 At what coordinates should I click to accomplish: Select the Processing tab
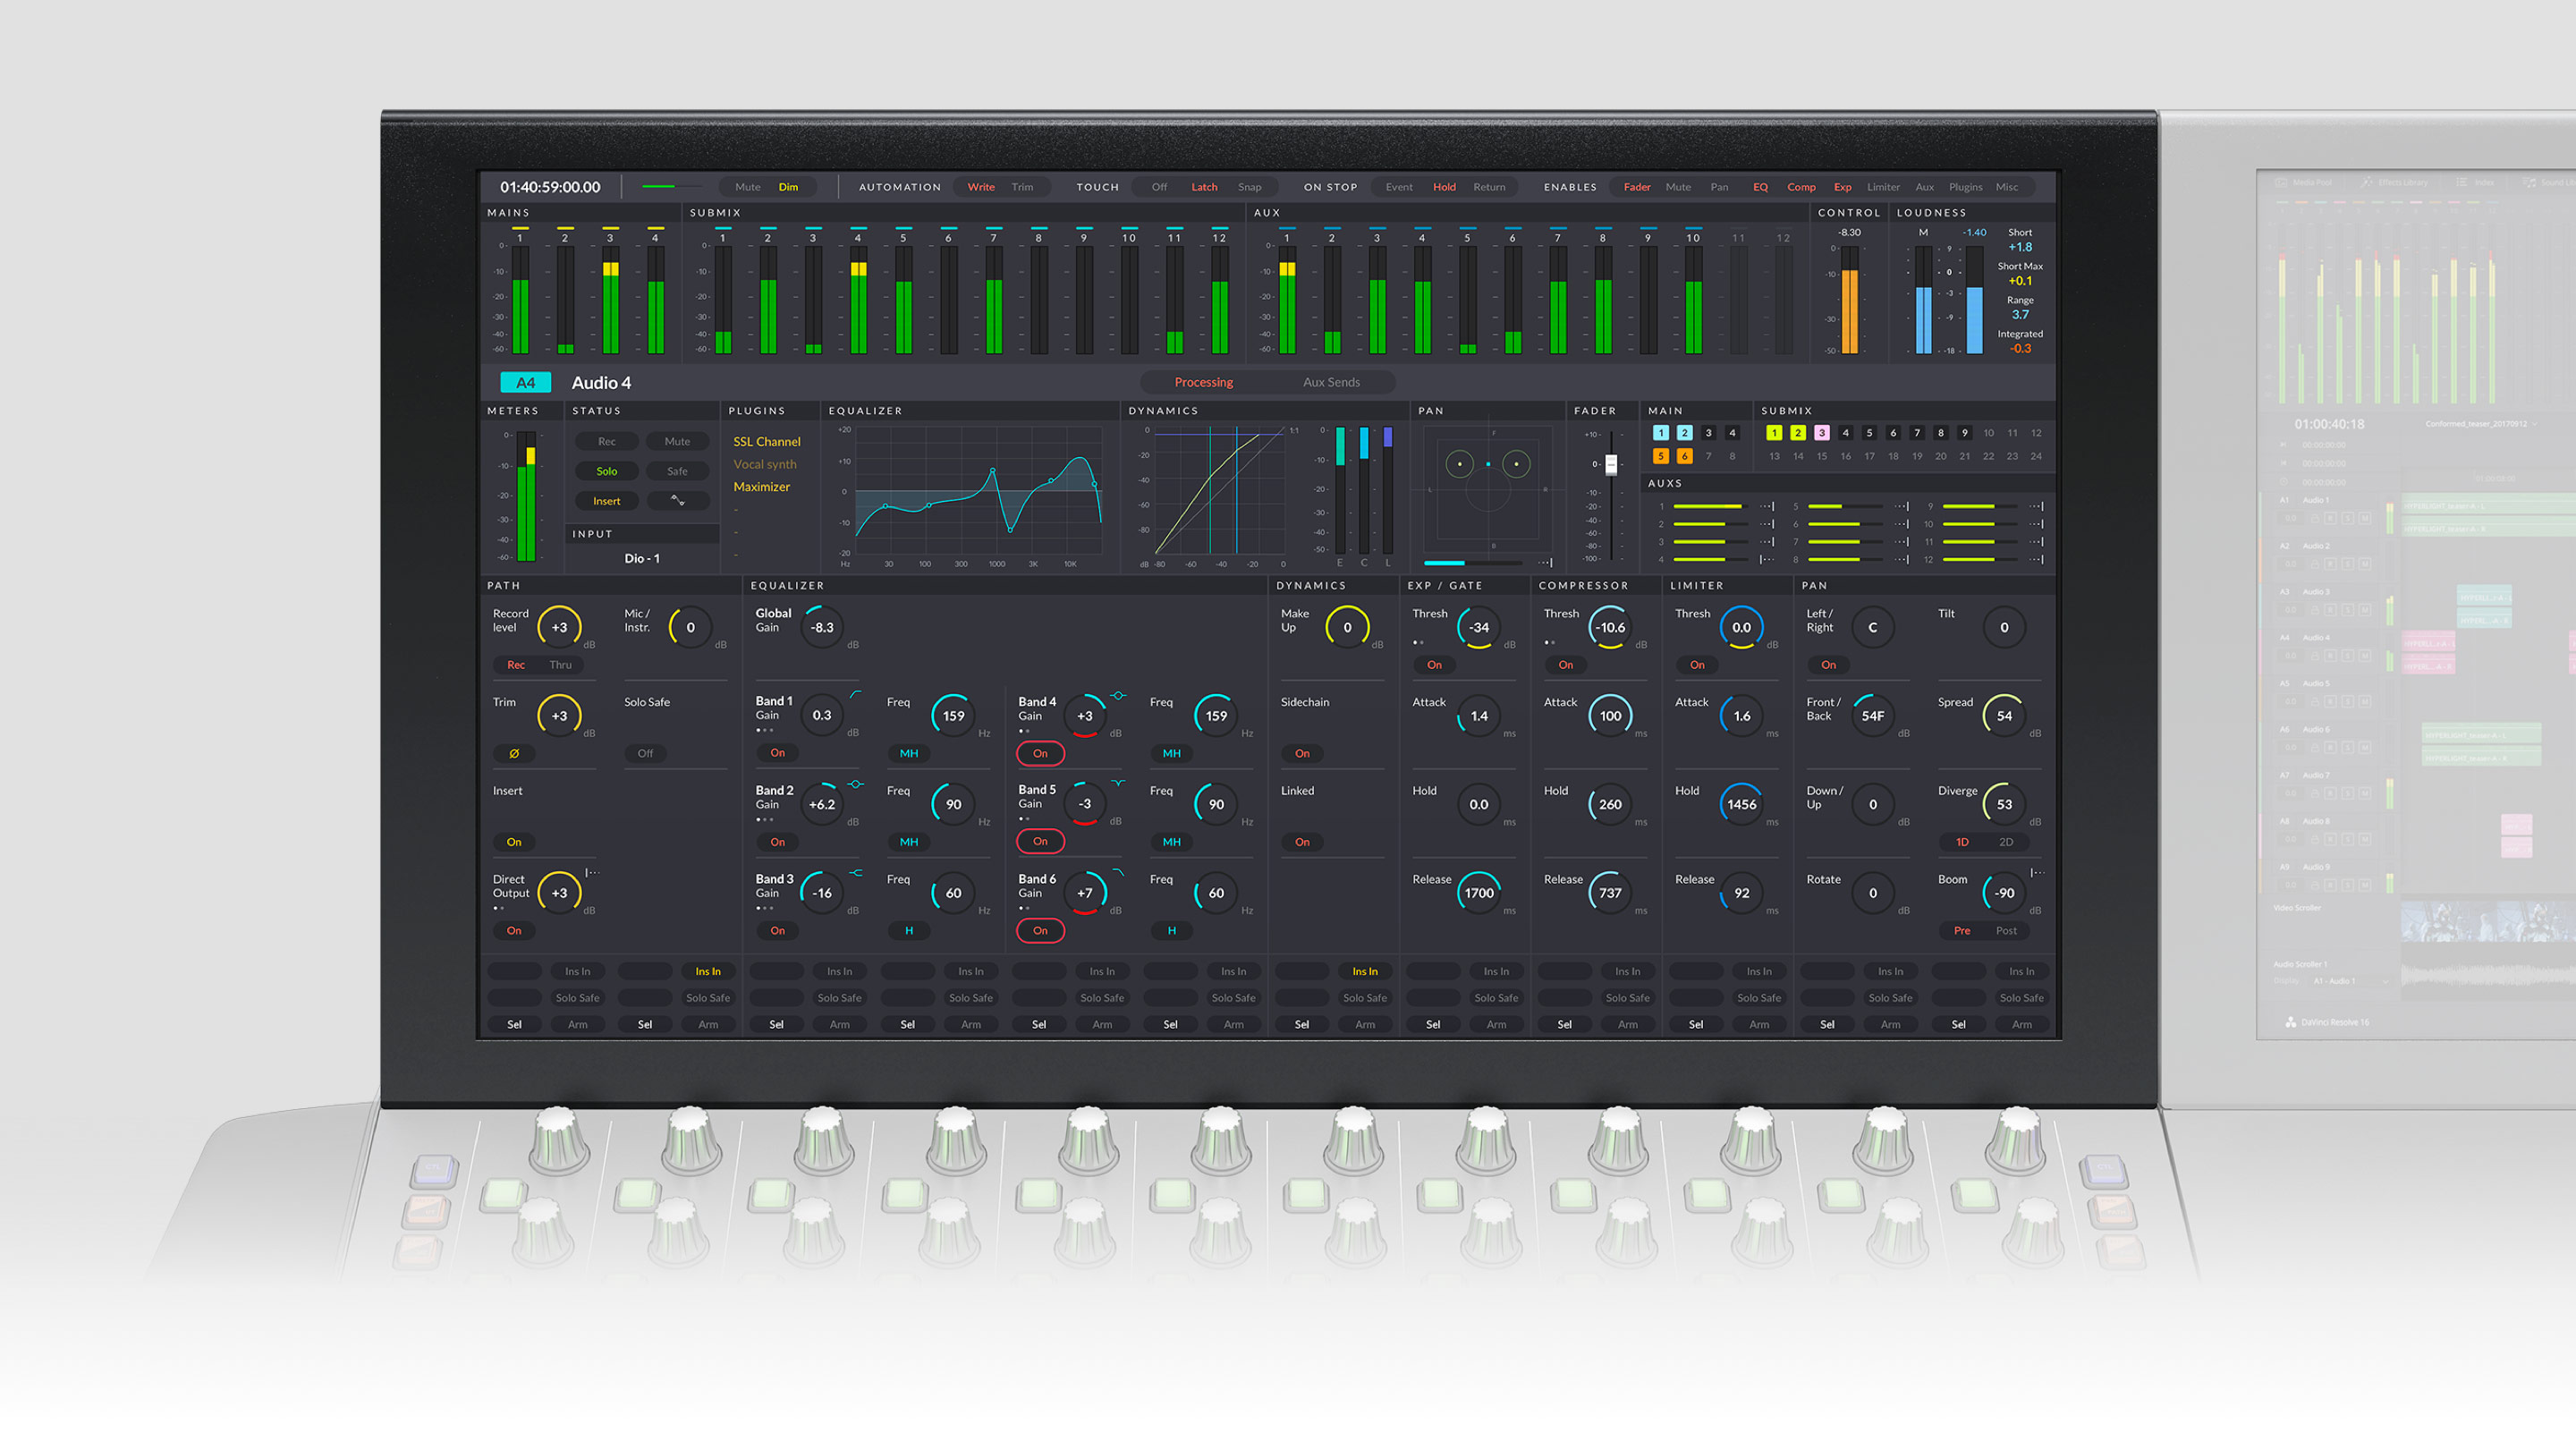point(1203,382)
